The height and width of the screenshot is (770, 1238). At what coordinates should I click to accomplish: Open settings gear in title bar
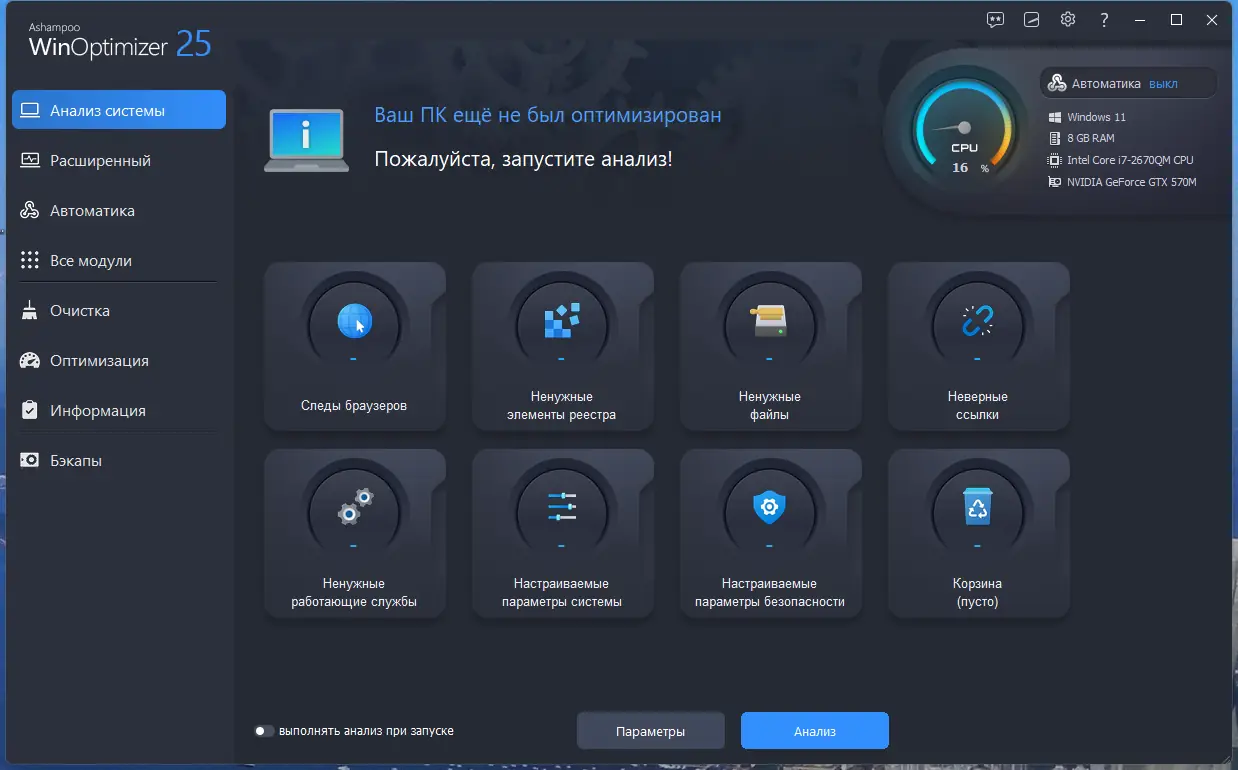tap(1068, 20)
